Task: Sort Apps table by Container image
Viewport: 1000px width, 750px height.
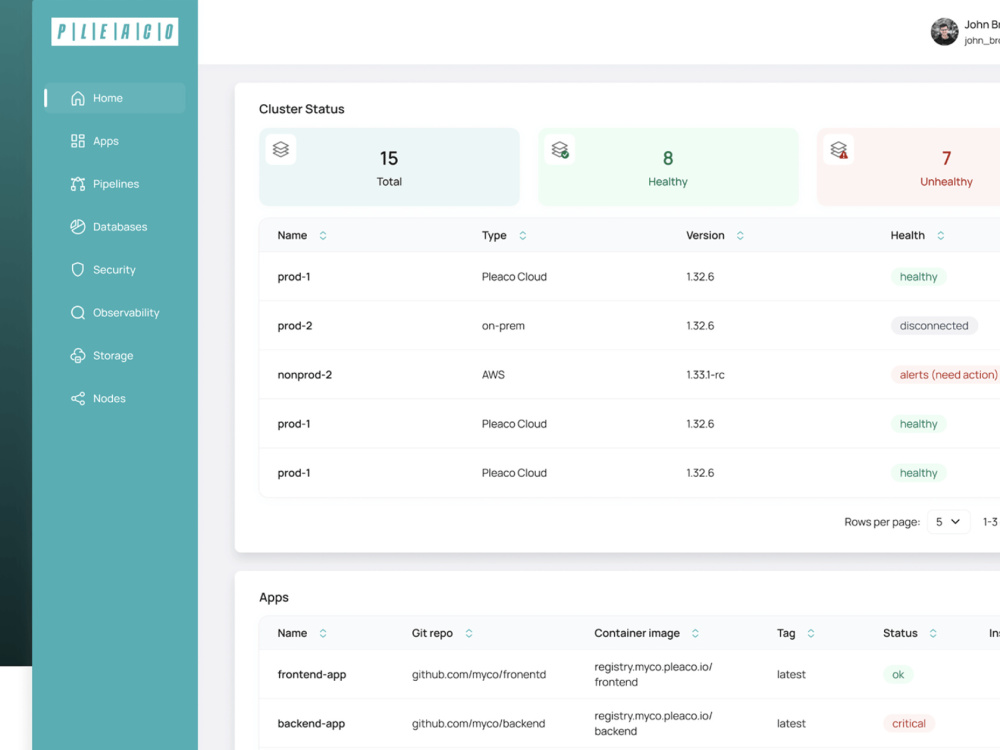Action: 696,633
